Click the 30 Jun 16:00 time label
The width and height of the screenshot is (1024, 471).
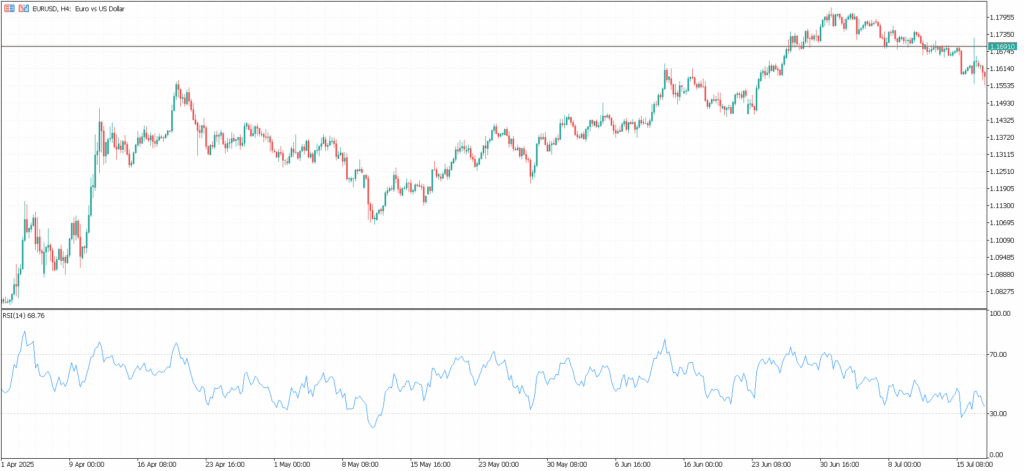coord(839,464)
